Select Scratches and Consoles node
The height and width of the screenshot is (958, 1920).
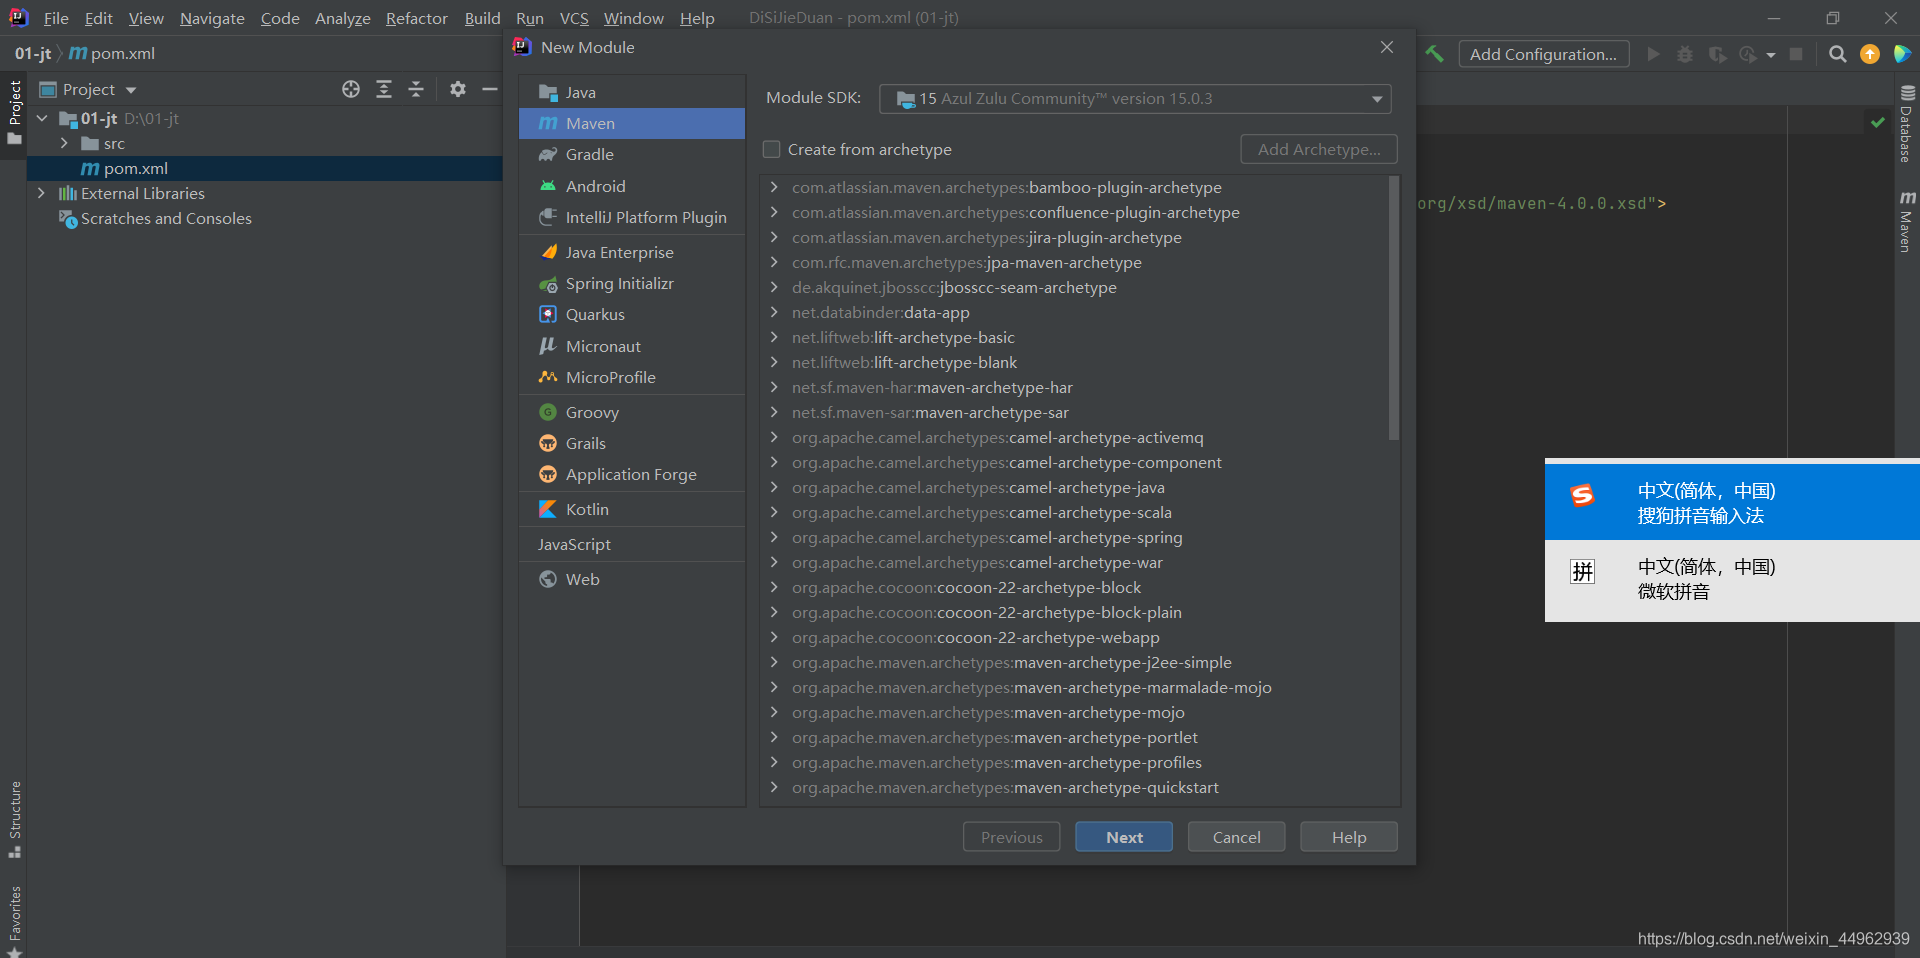coord(166,218)
